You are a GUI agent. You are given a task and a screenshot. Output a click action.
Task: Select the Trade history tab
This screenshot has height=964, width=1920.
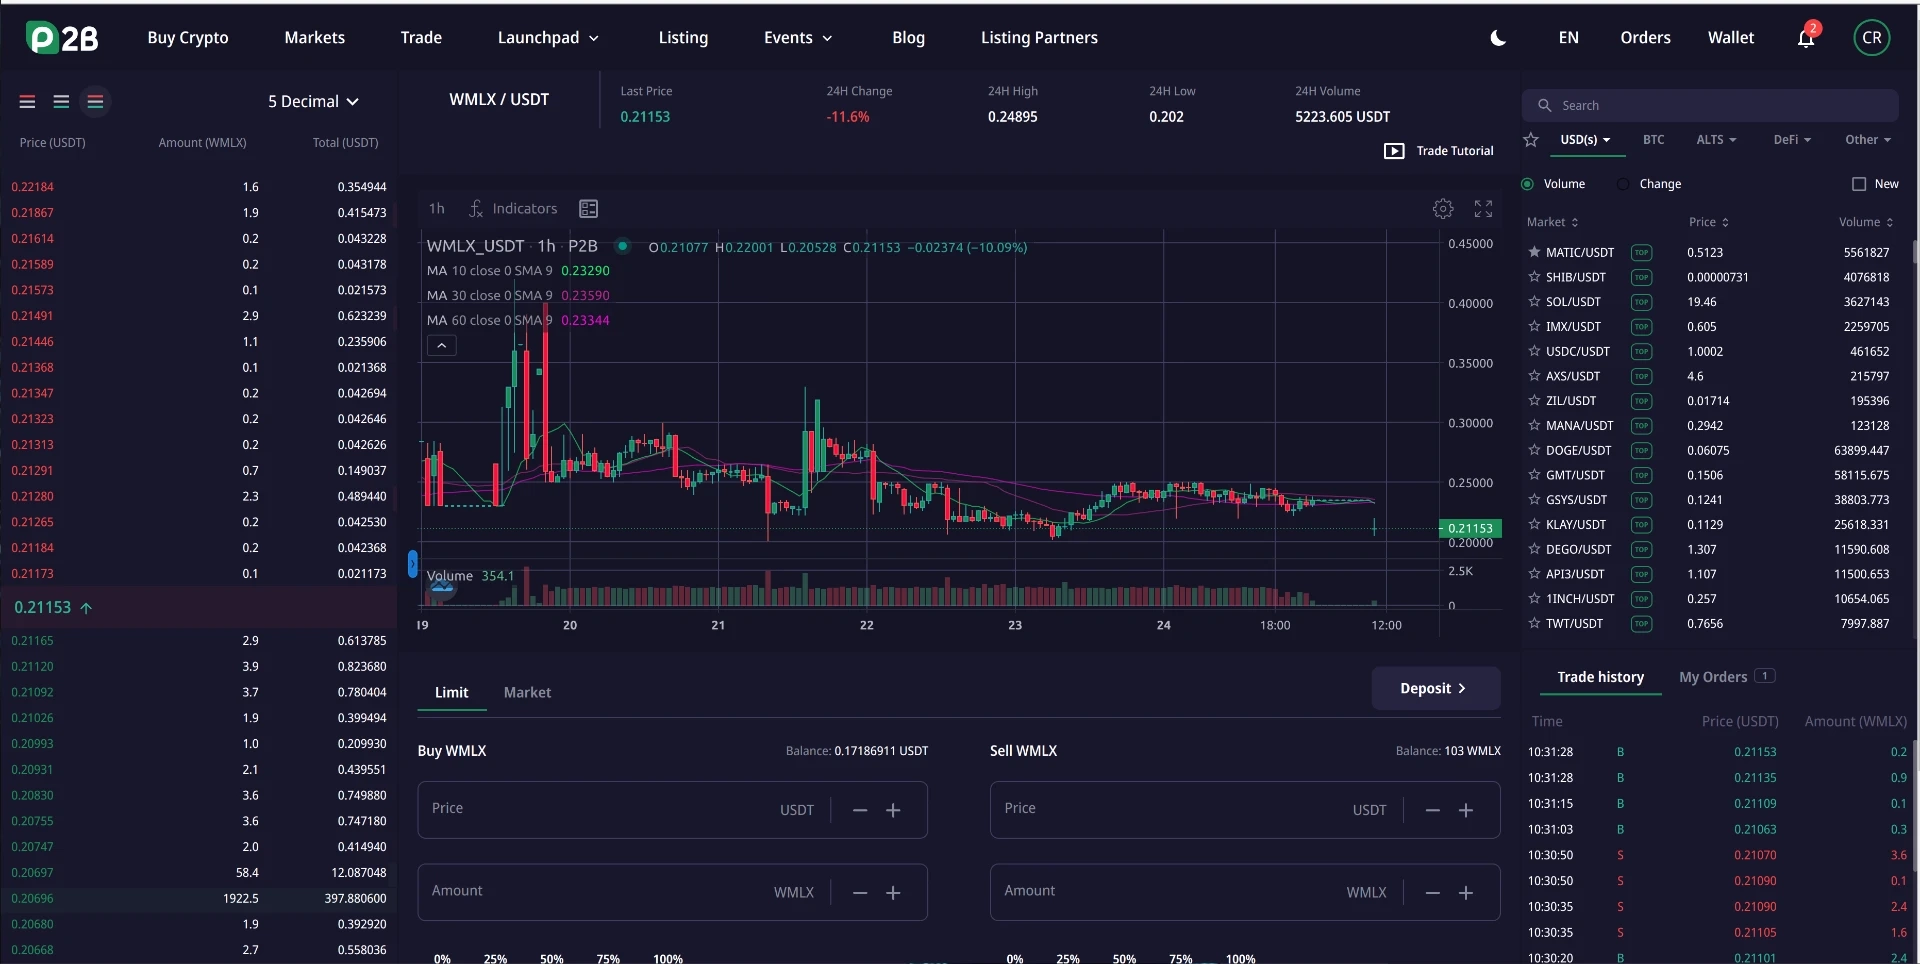tap(1600, 677)
